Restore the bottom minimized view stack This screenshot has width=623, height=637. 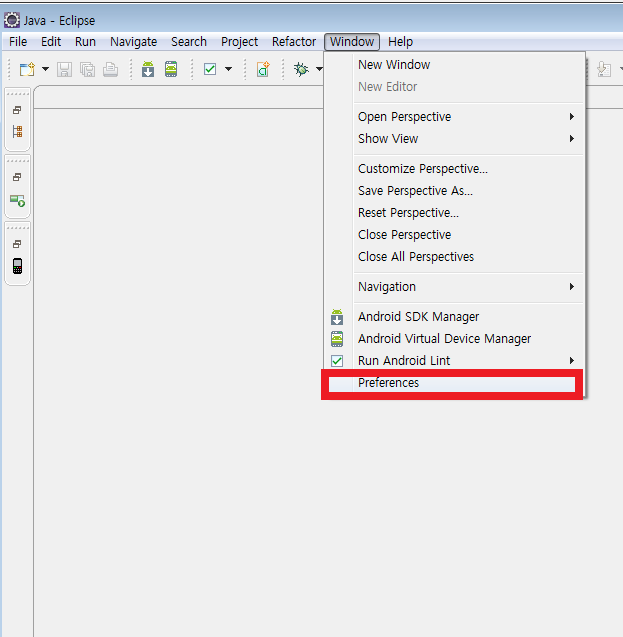17,244
